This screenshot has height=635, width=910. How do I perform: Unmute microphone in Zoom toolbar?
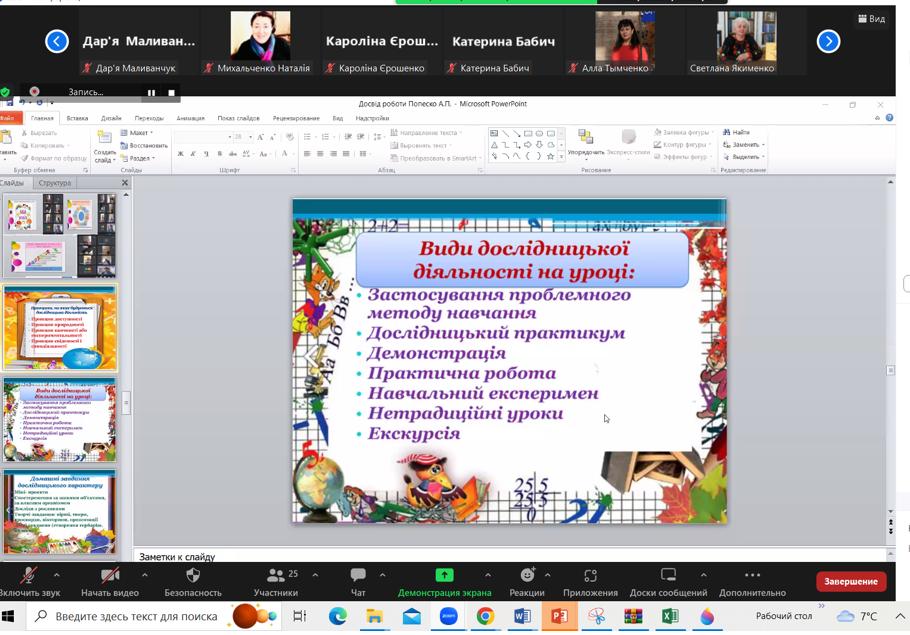tap(28, 576)
